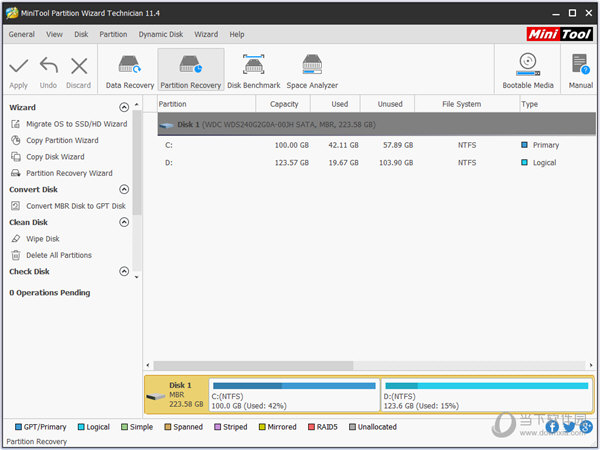Click the Copy Disk Wizard icon
This screenshot has height=450, width=600.
tap(16, 157)
